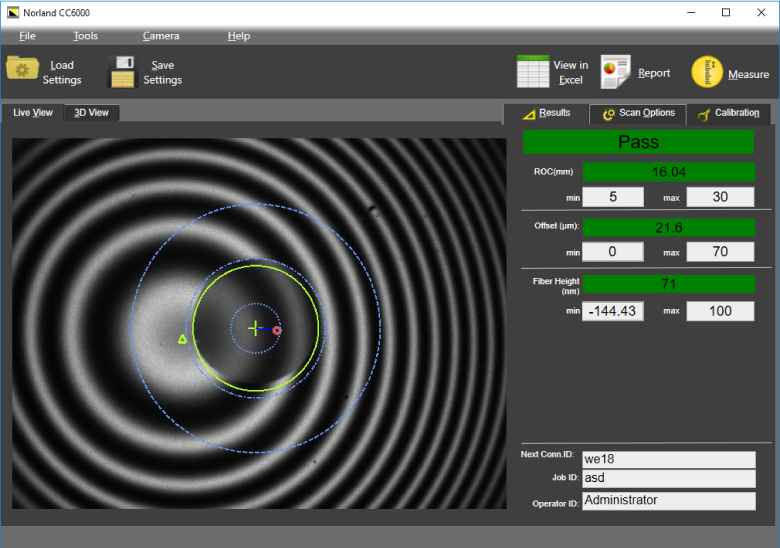The height and width of the screenshot is (548, 780).
Task: Switch to the 3D View tab
Action: point(91,113)
